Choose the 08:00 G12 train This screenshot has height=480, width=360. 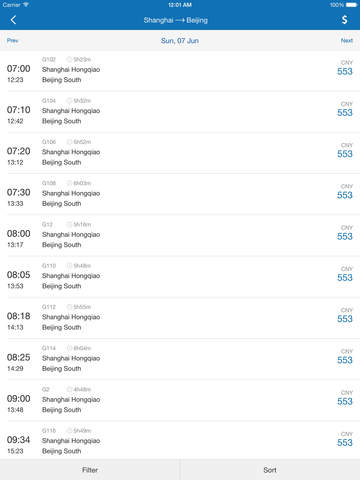click(180, 235)
